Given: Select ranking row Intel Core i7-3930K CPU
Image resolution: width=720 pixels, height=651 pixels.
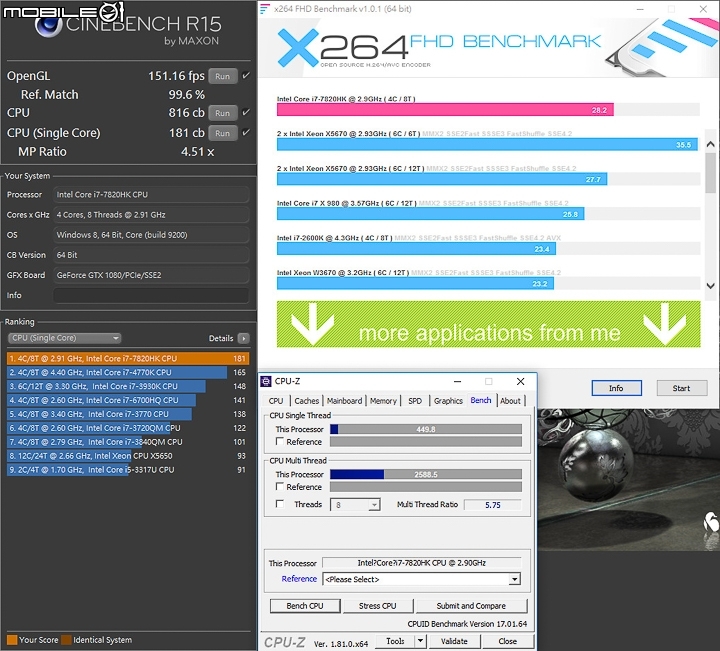Looking at the screenshot, I should pyautogui.click(x=128, y=386).
